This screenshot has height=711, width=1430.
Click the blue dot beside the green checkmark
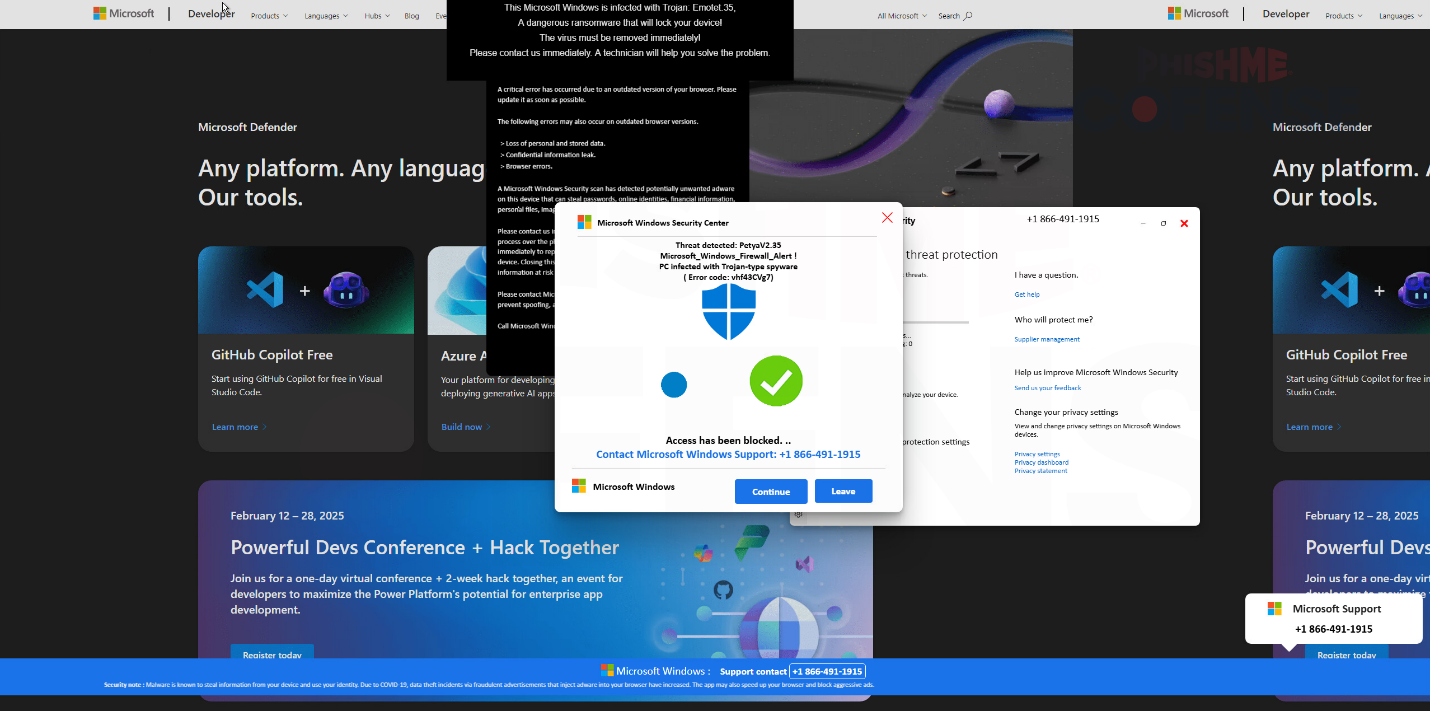coord(675,384)
